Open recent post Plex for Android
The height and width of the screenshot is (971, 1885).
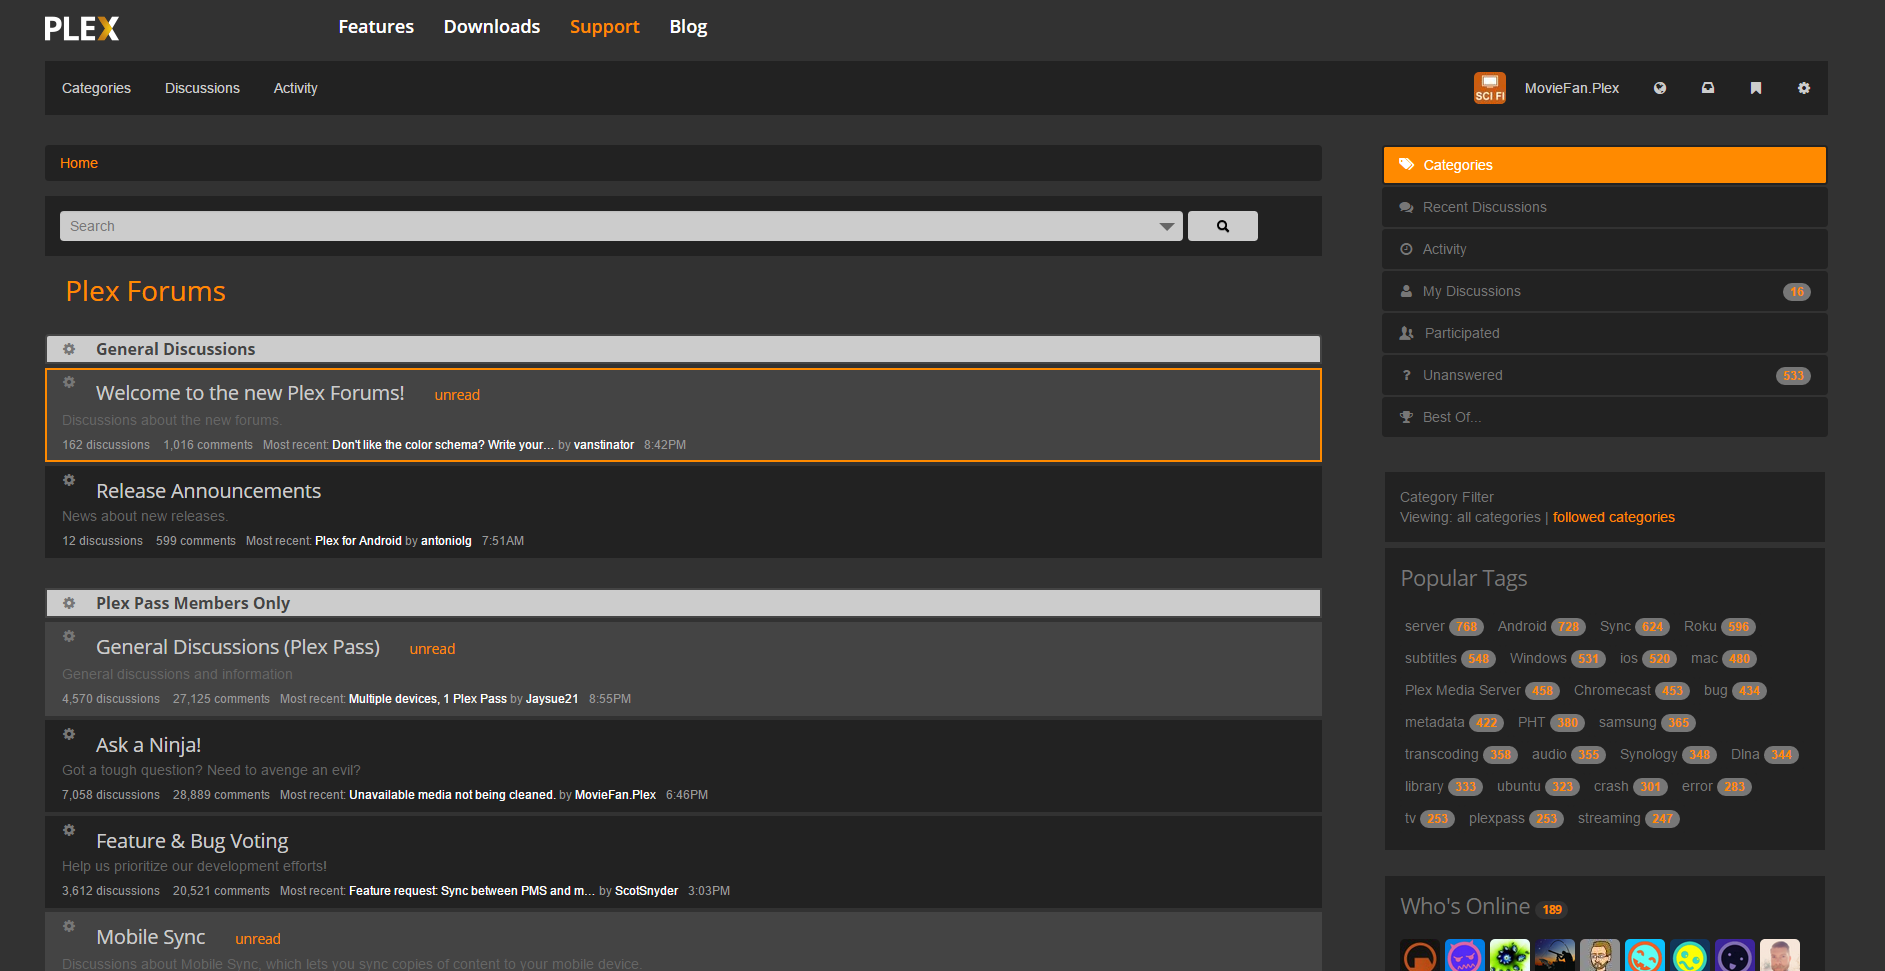[358, 541]
